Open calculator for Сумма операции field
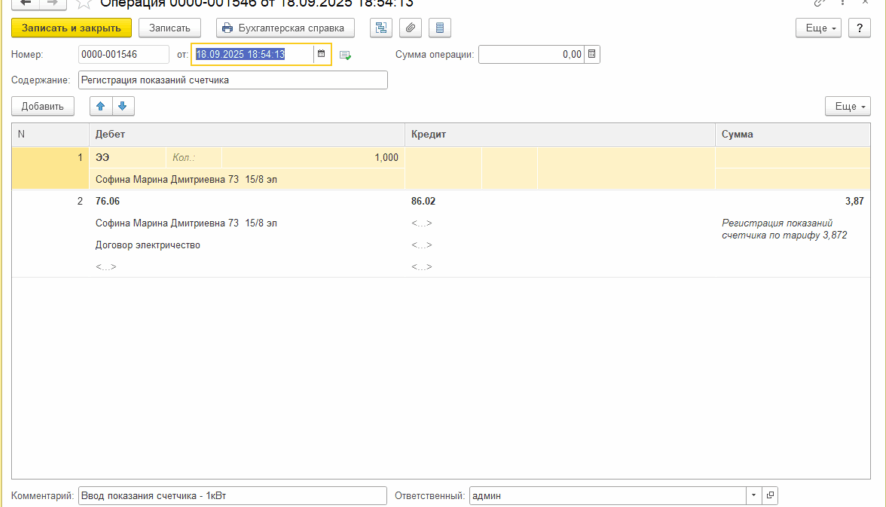The width and height of the screenshot is (886, 507). [592, 55]
